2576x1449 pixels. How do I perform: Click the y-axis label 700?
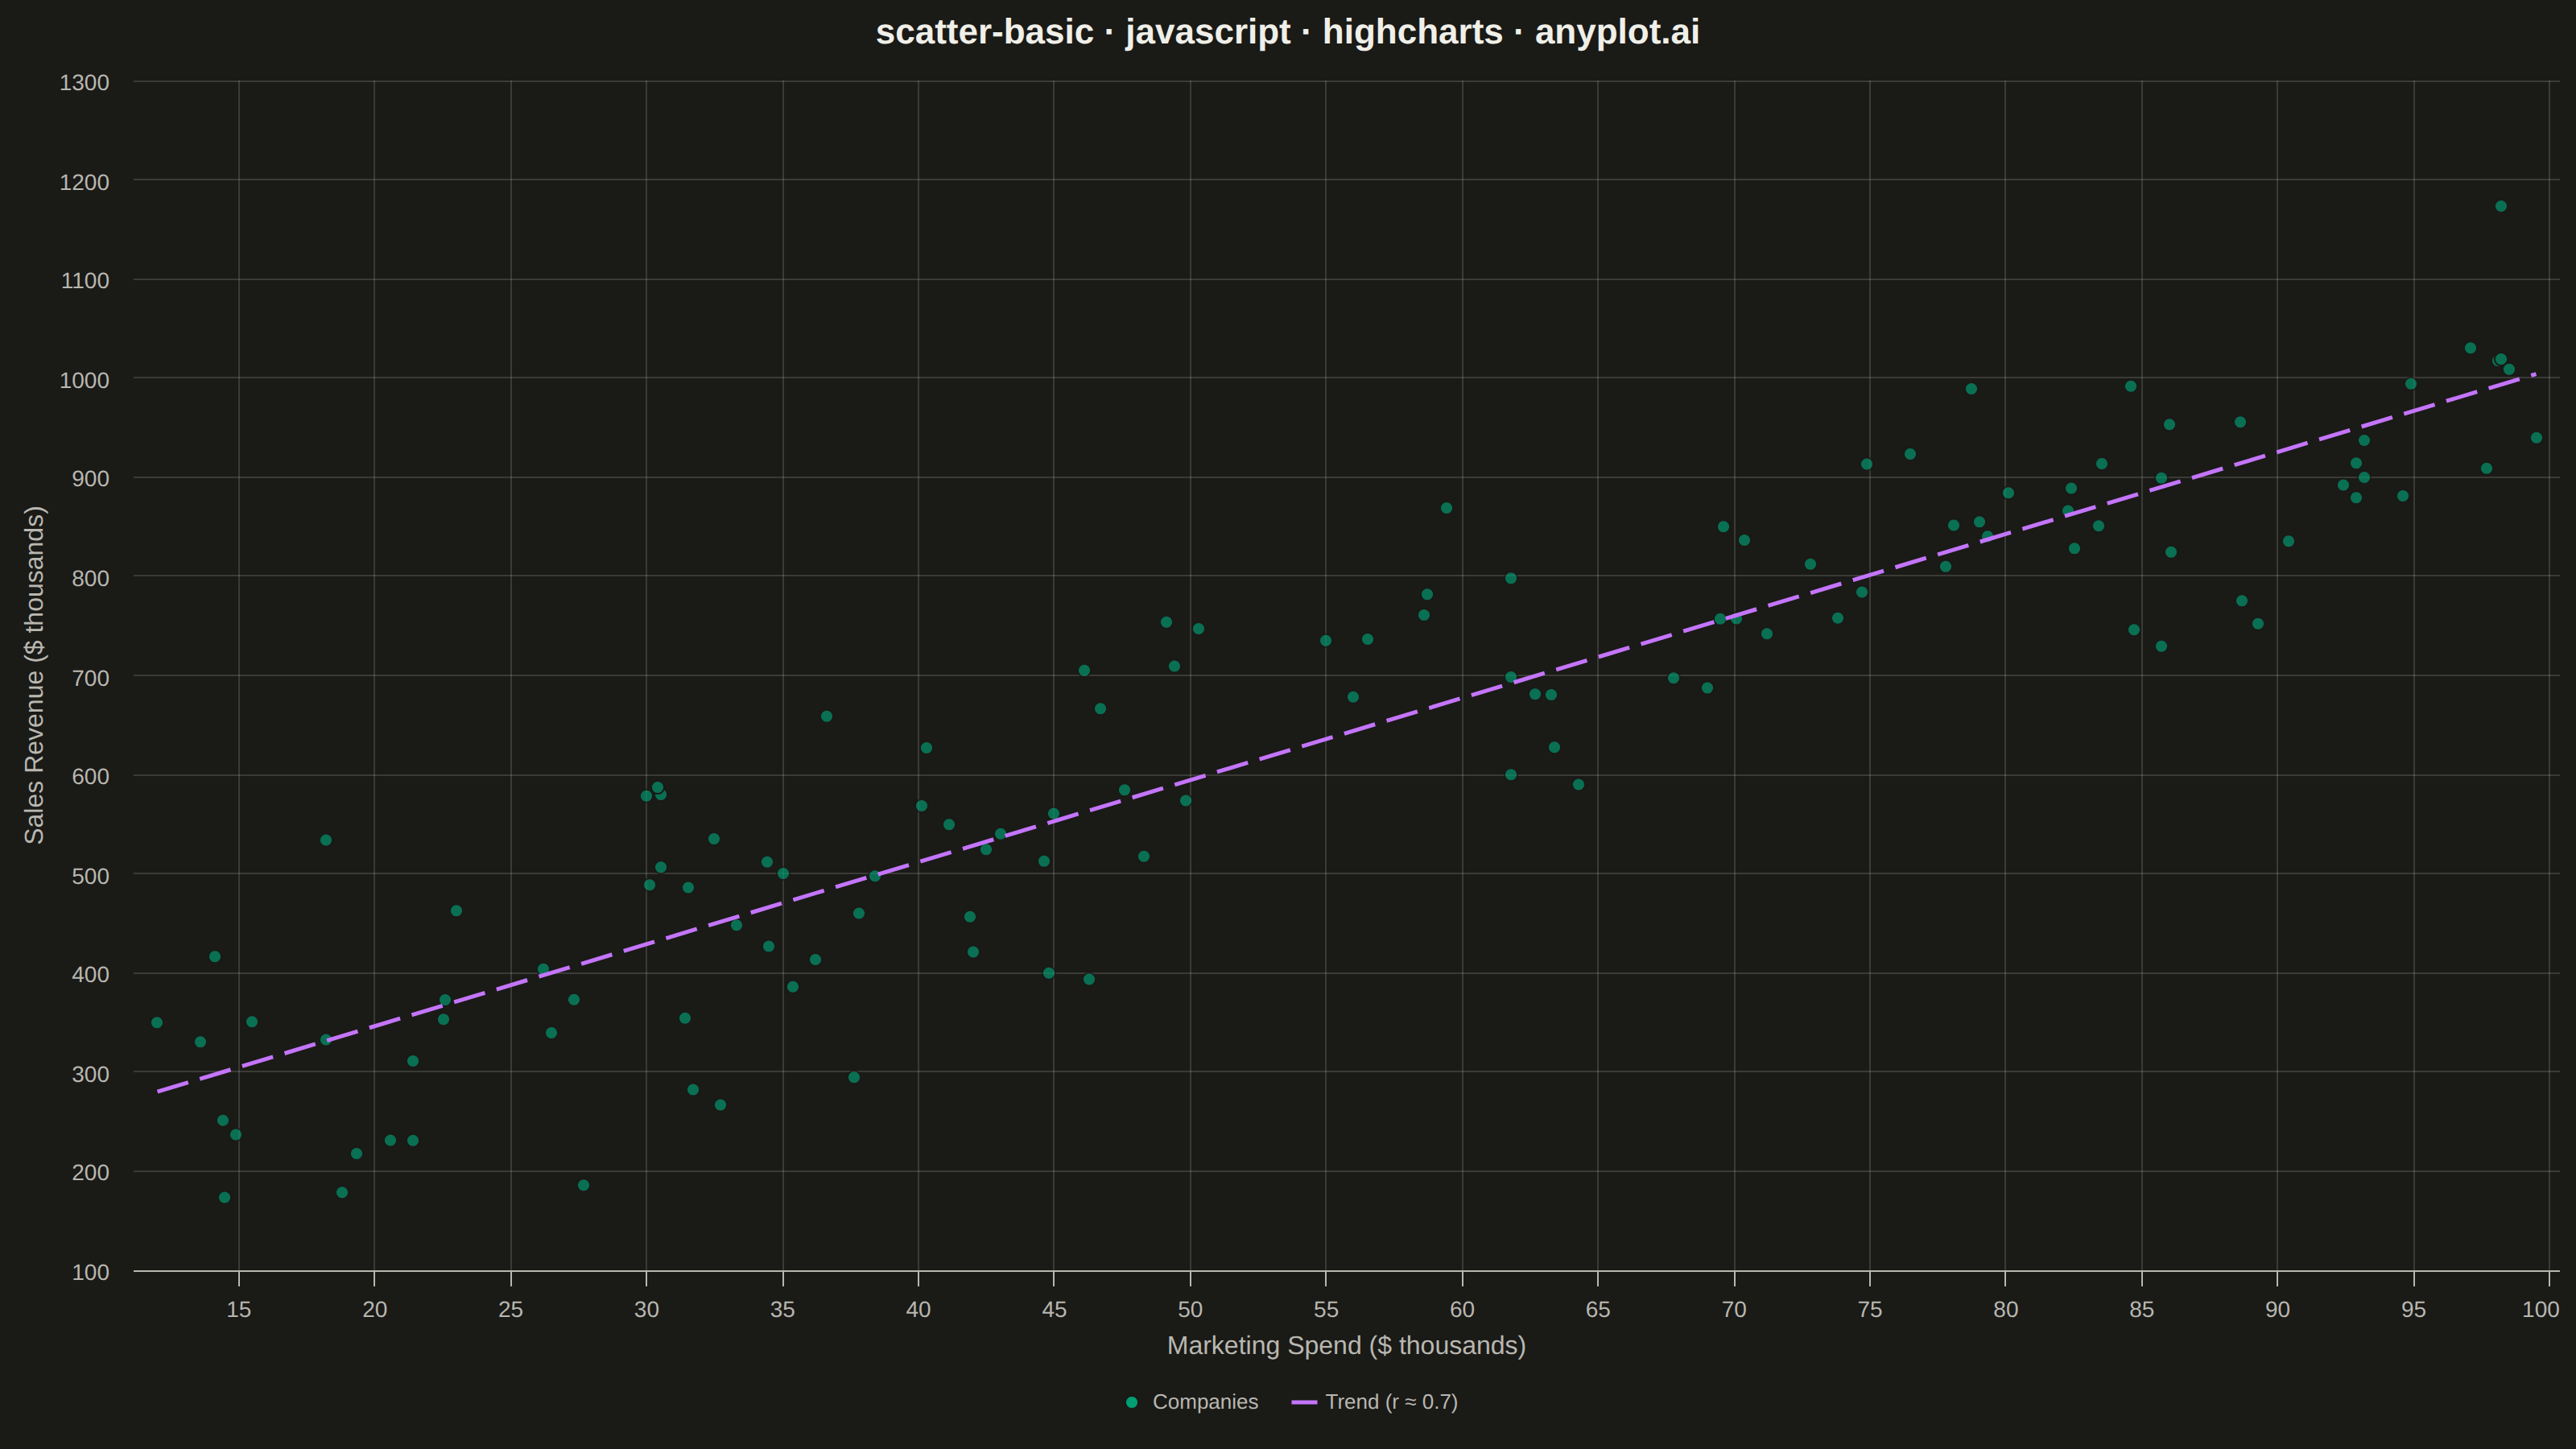(91, 677)
